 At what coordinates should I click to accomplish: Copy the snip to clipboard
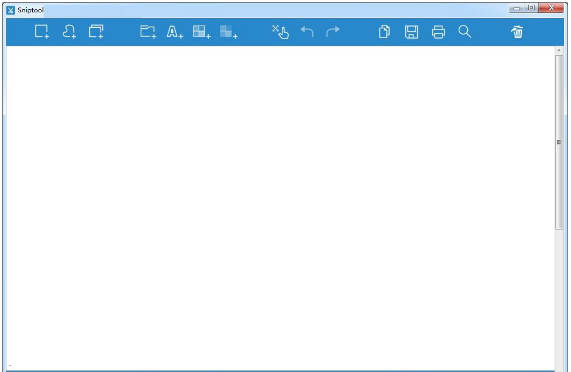click(384, 32)
